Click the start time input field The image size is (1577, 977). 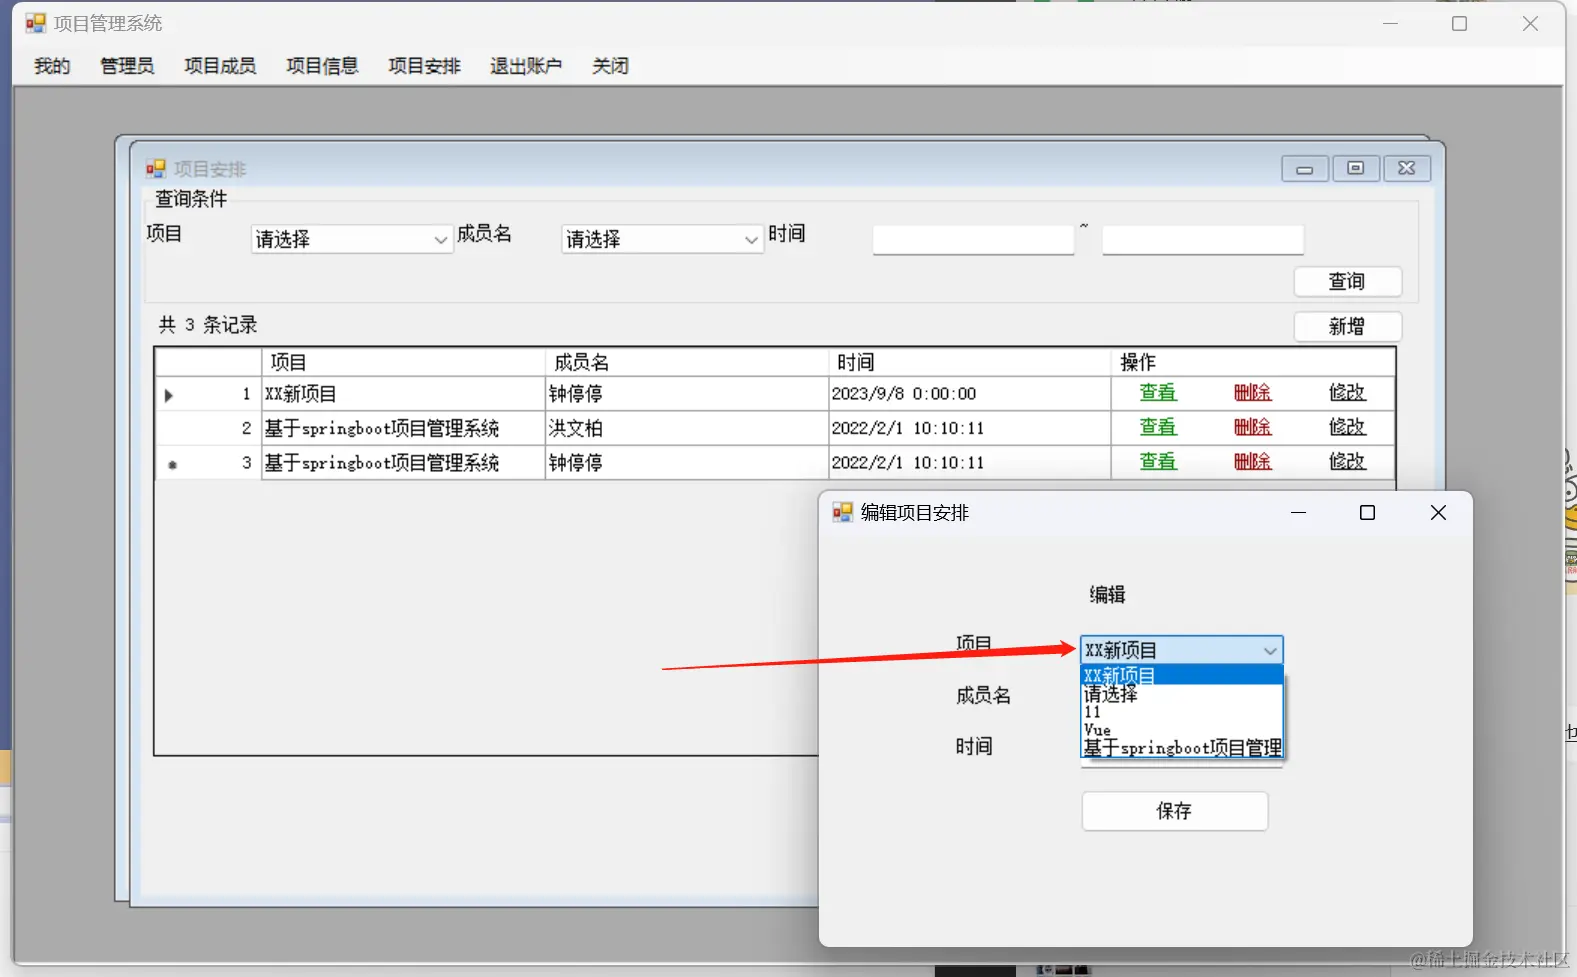coord(973,240)
